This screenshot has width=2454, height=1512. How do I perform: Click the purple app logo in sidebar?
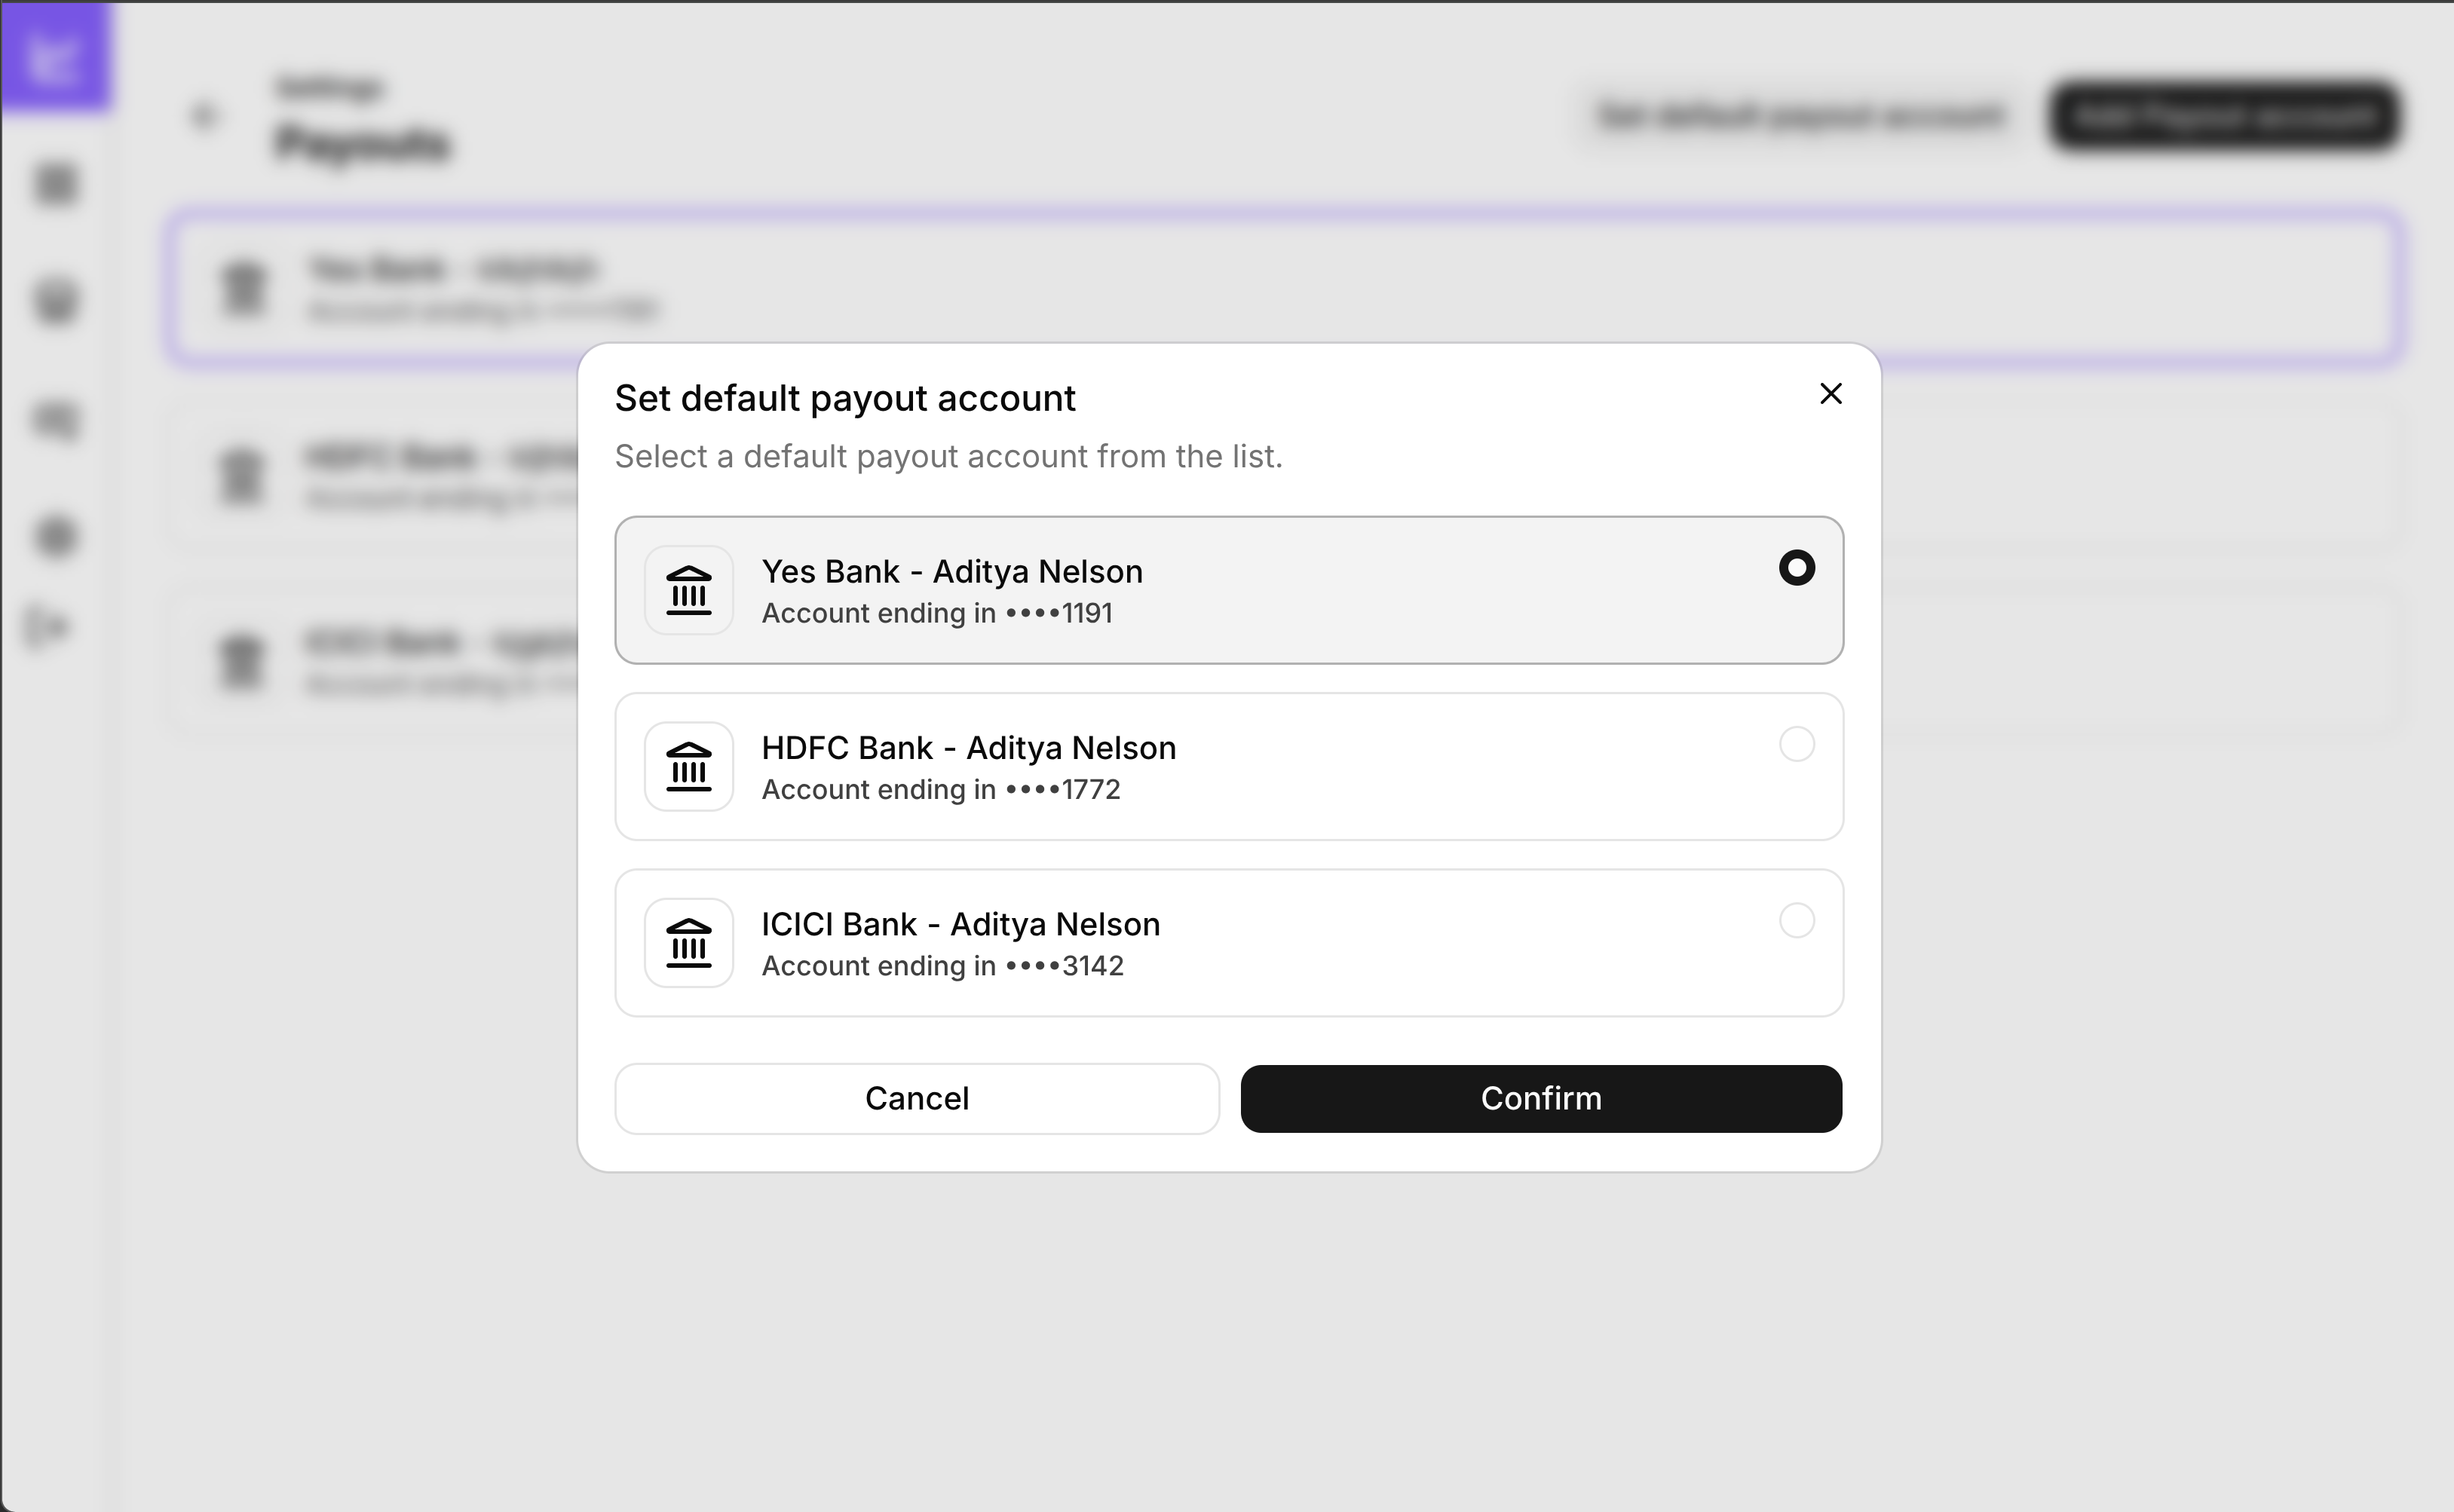click(x=55, y=56)
